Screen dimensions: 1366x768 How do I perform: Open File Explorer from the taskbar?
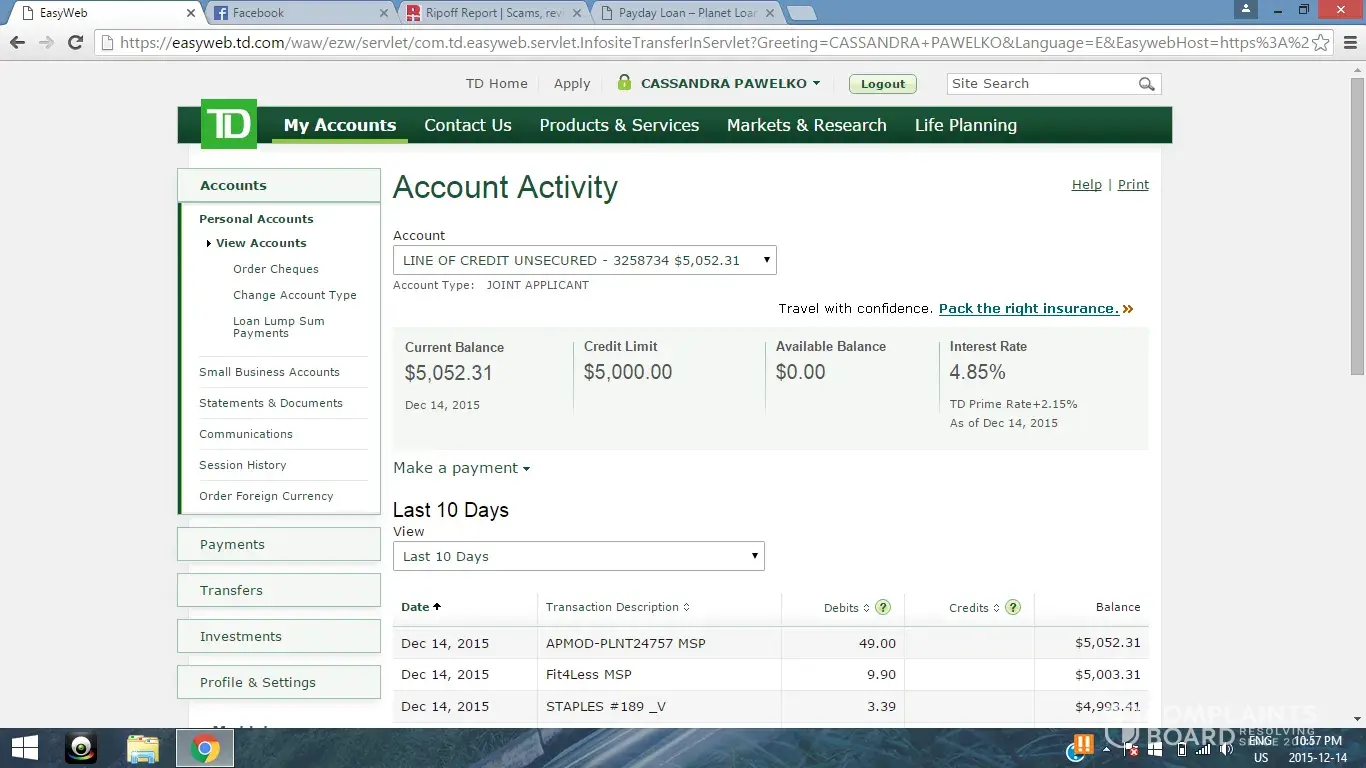pyautogui.click(x=143, y=748)
